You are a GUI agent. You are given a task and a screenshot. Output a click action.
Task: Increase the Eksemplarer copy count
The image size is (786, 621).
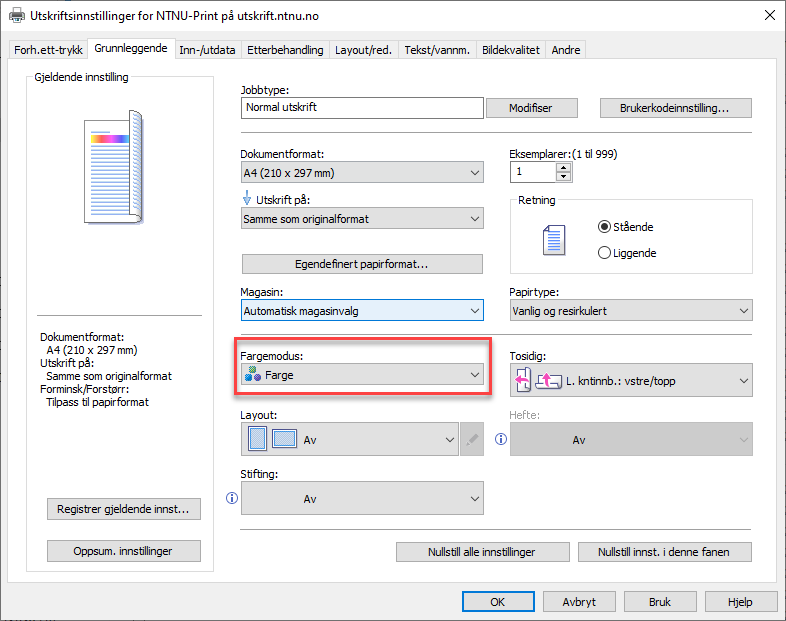click(564, 167)
